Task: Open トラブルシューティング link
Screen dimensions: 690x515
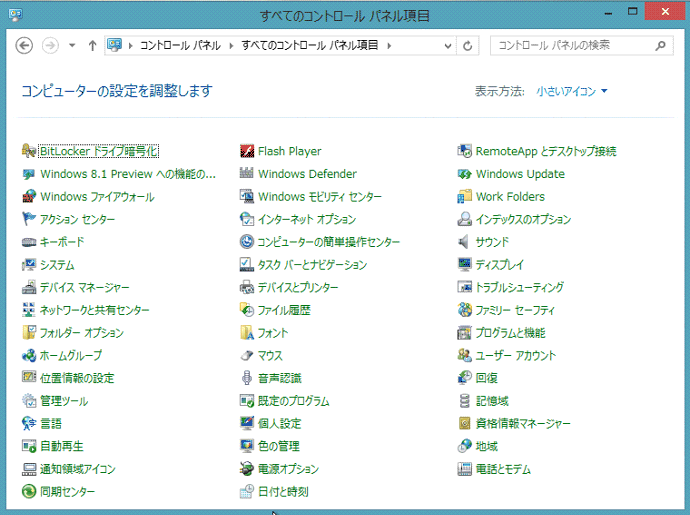Action: pyautogui.click(x=520, y=287)
